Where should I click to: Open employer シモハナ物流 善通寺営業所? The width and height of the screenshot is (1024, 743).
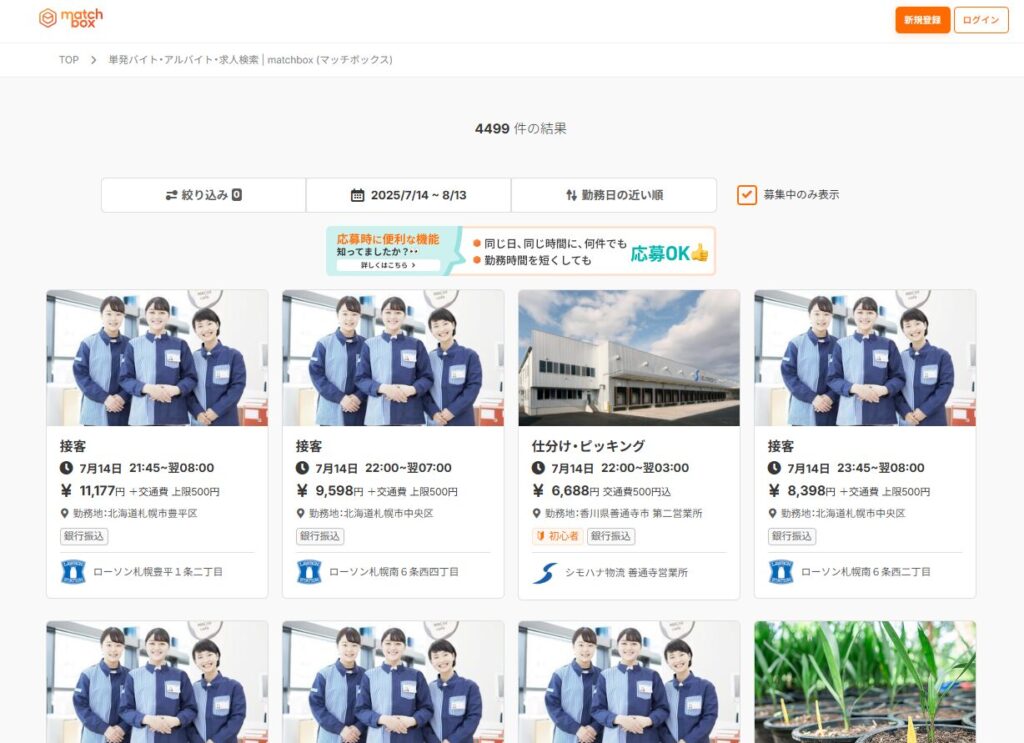coord(626,573)
